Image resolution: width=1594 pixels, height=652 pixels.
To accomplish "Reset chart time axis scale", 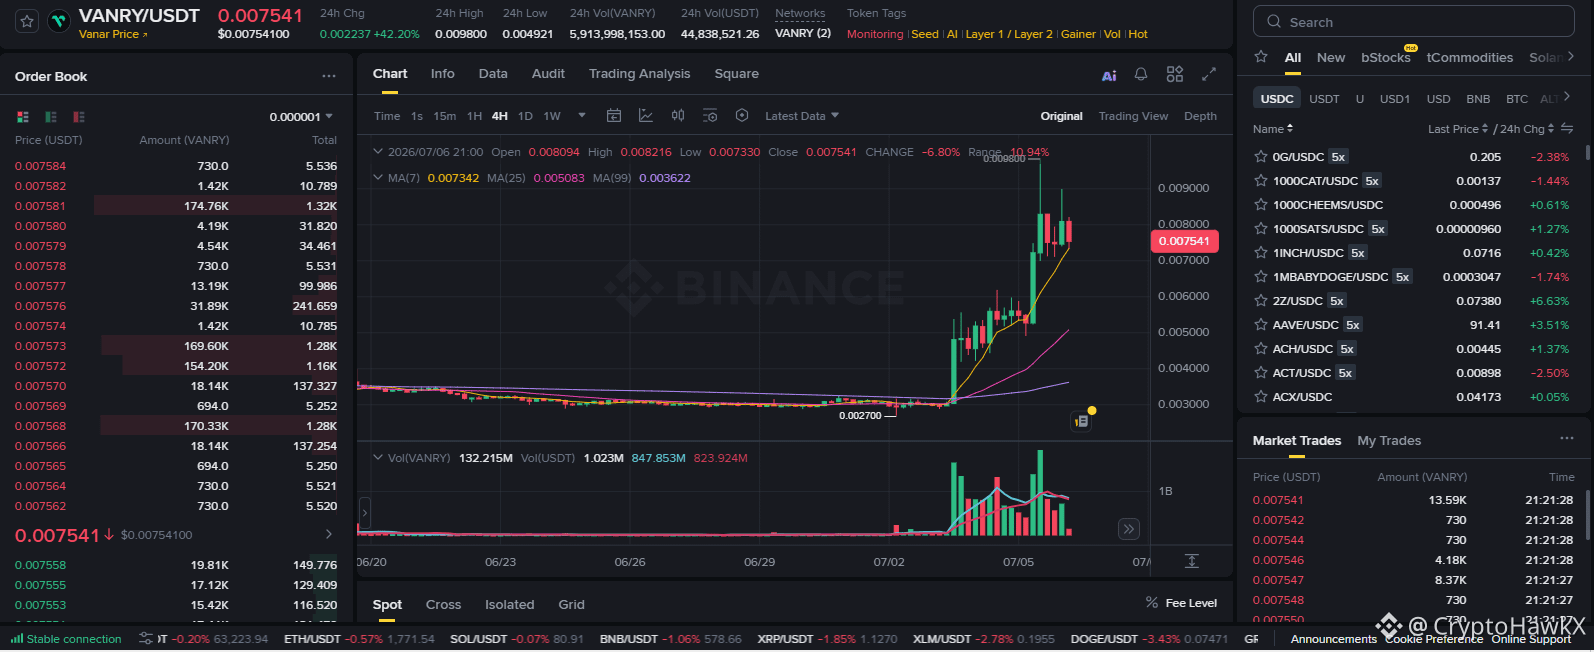I will 1192,561.
